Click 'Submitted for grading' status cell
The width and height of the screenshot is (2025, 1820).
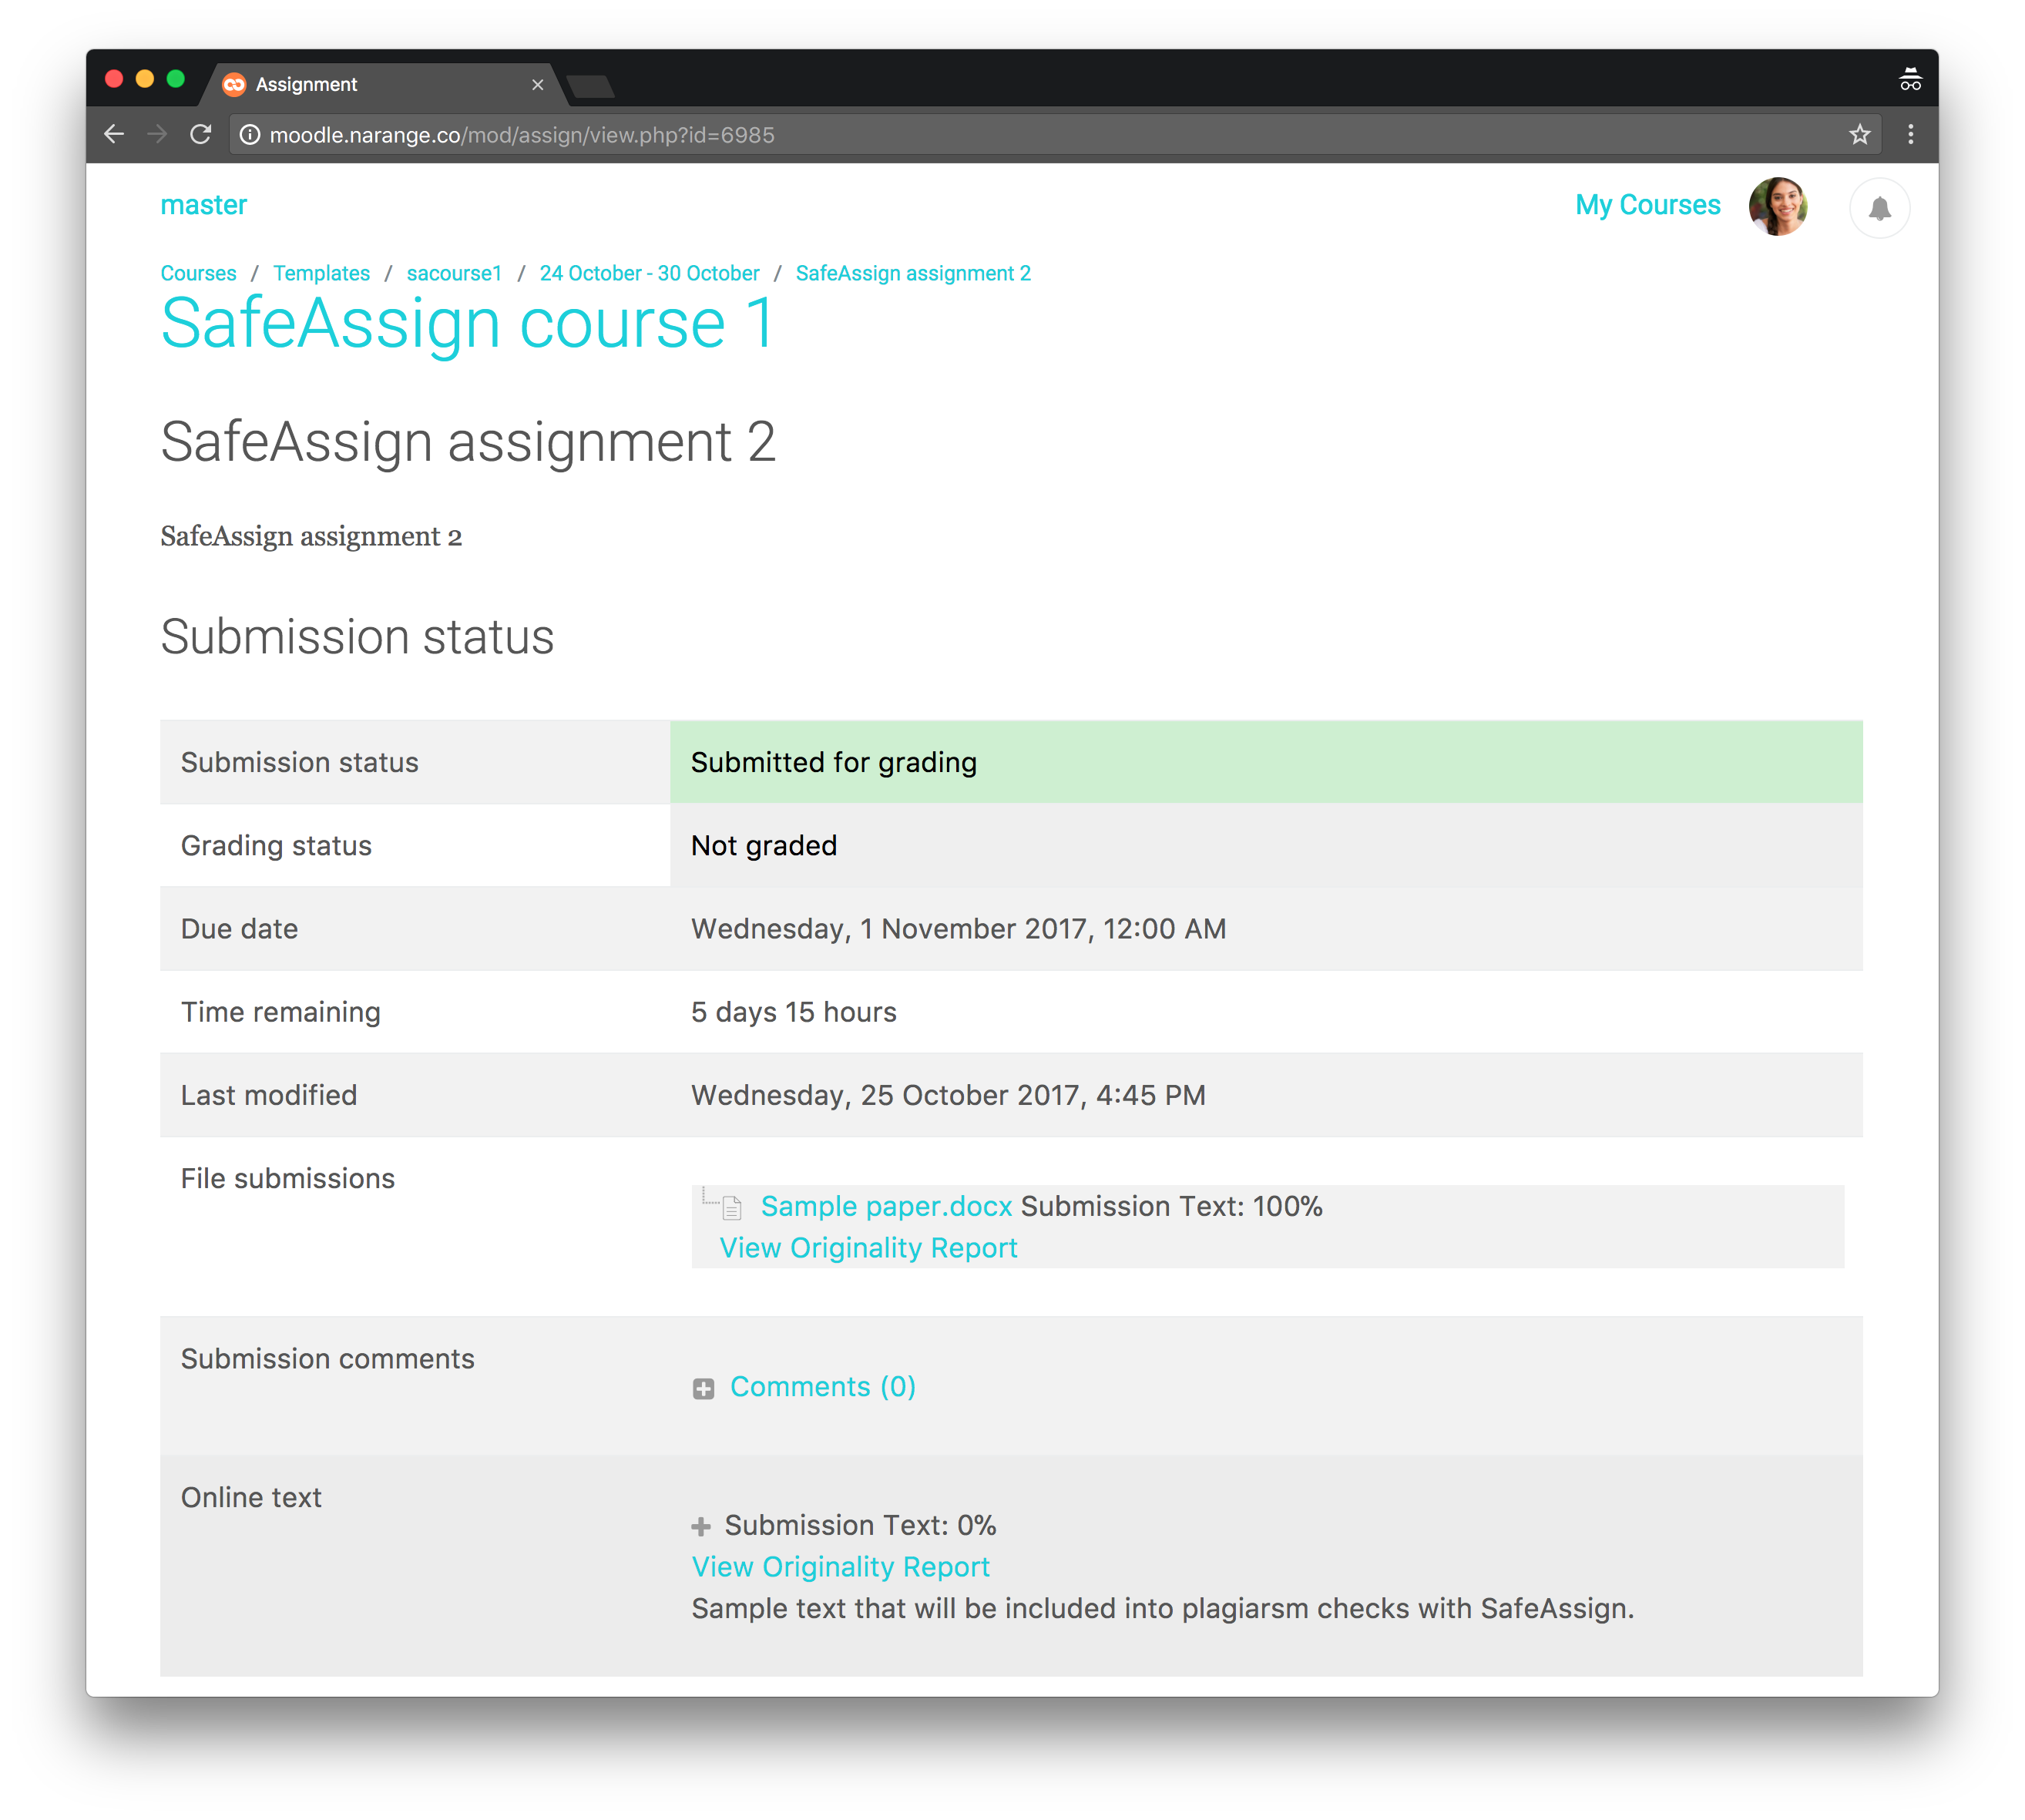[x=1266, y=762]
